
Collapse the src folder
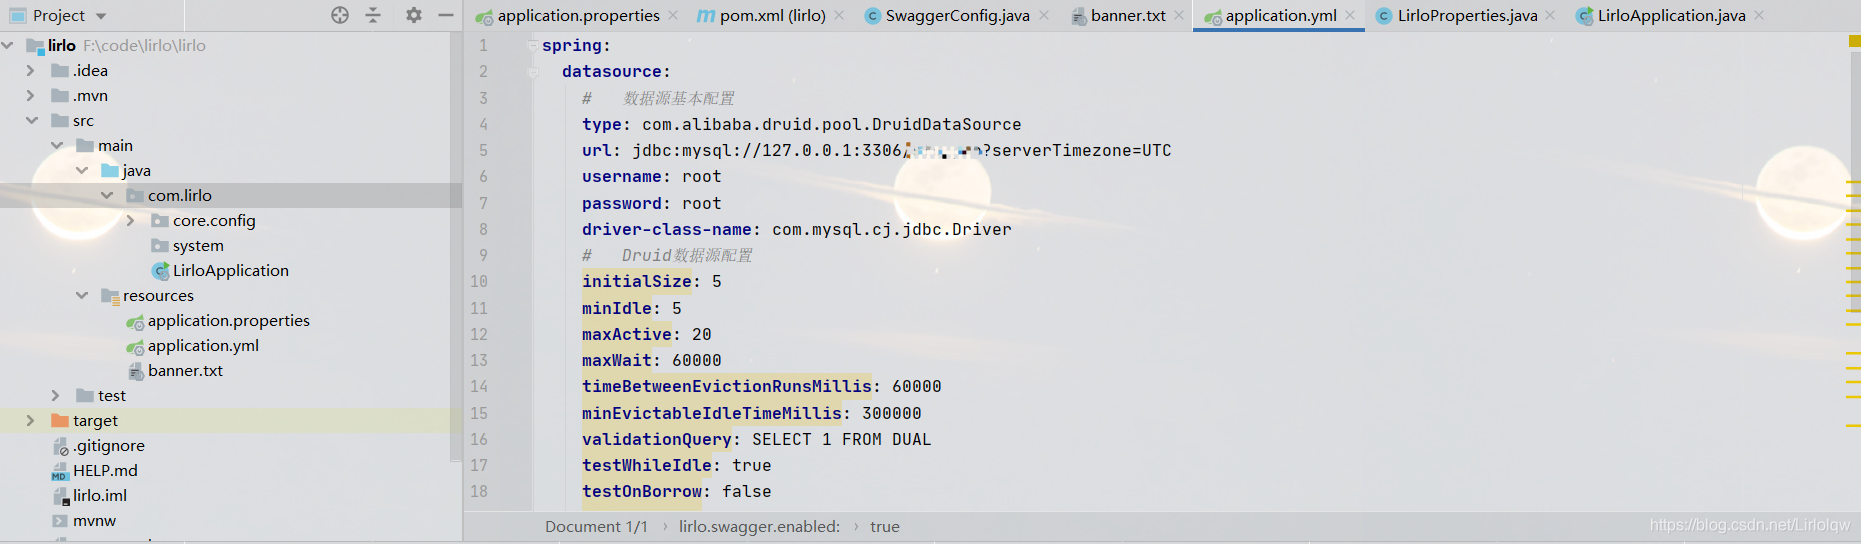tap(31, 120)
